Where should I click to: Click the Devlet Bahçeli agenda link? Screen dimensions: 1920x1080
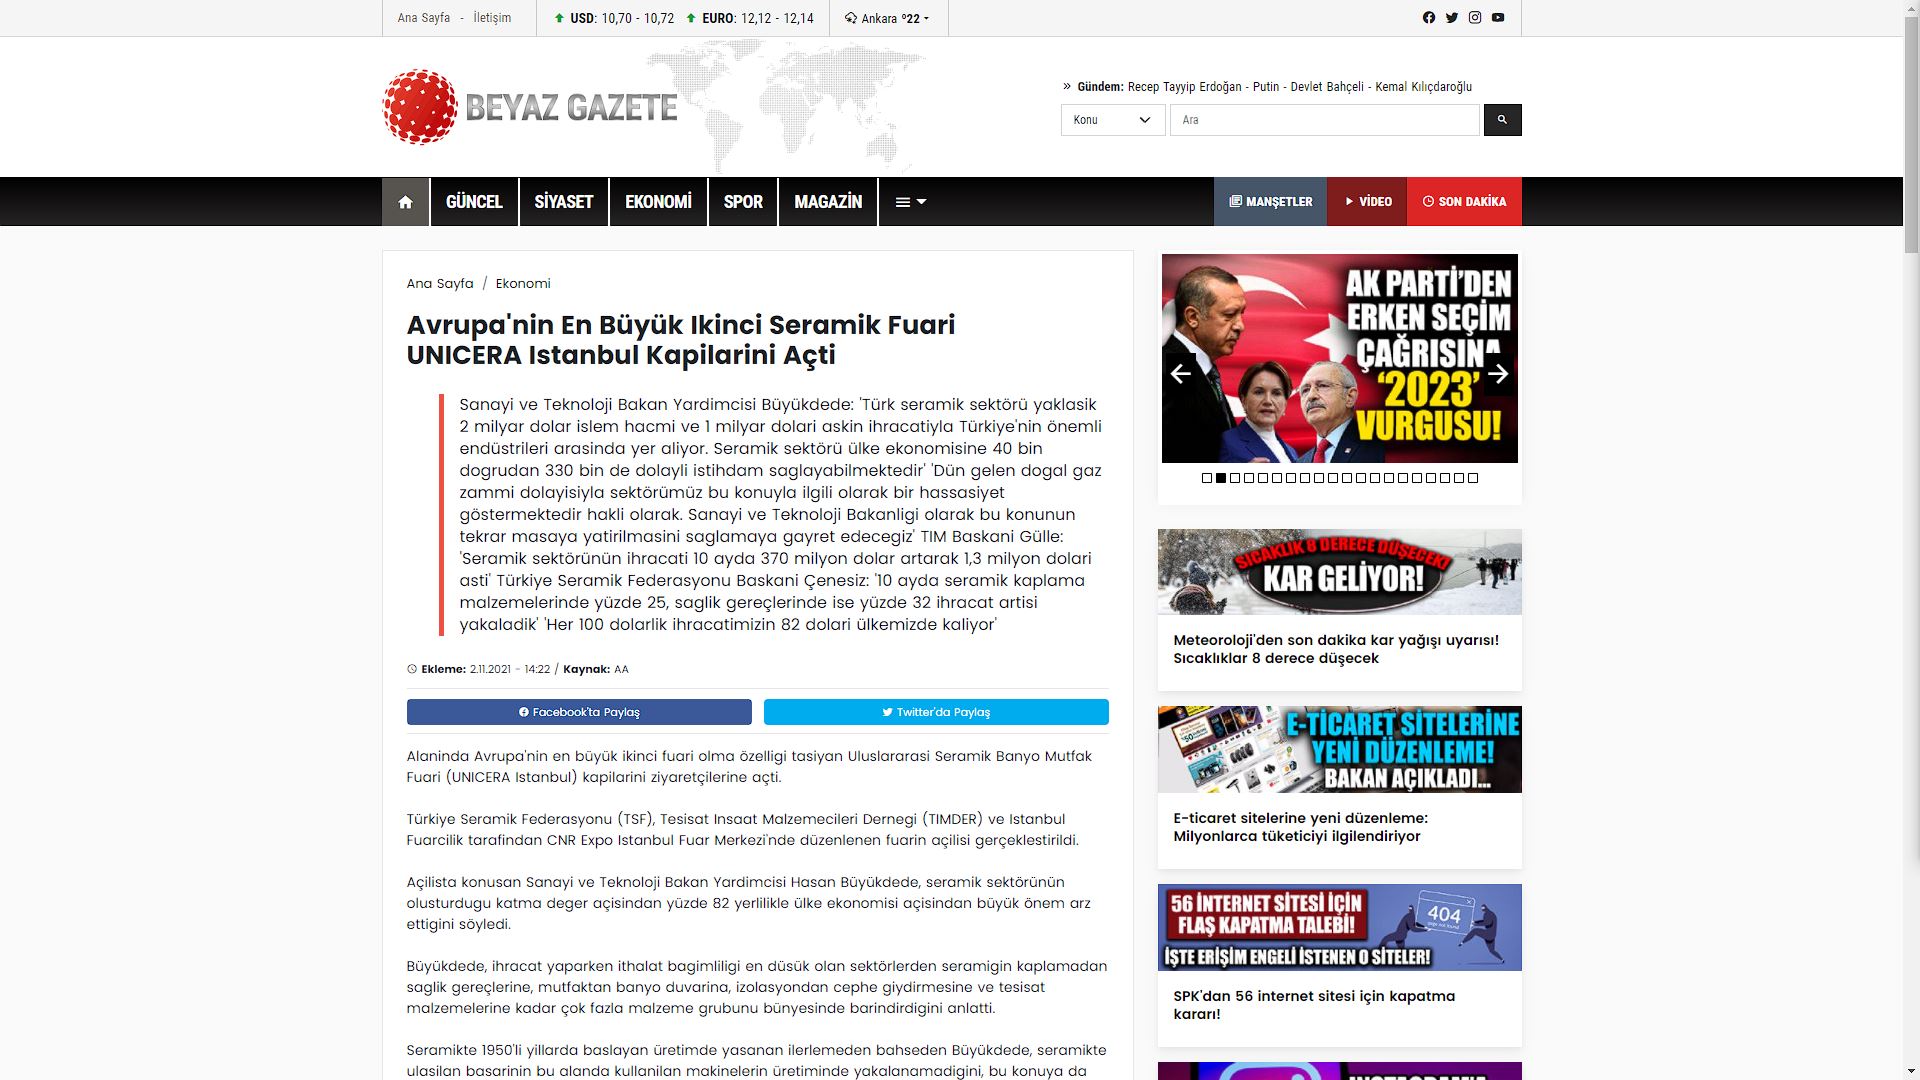click(x=1327, y=87)
